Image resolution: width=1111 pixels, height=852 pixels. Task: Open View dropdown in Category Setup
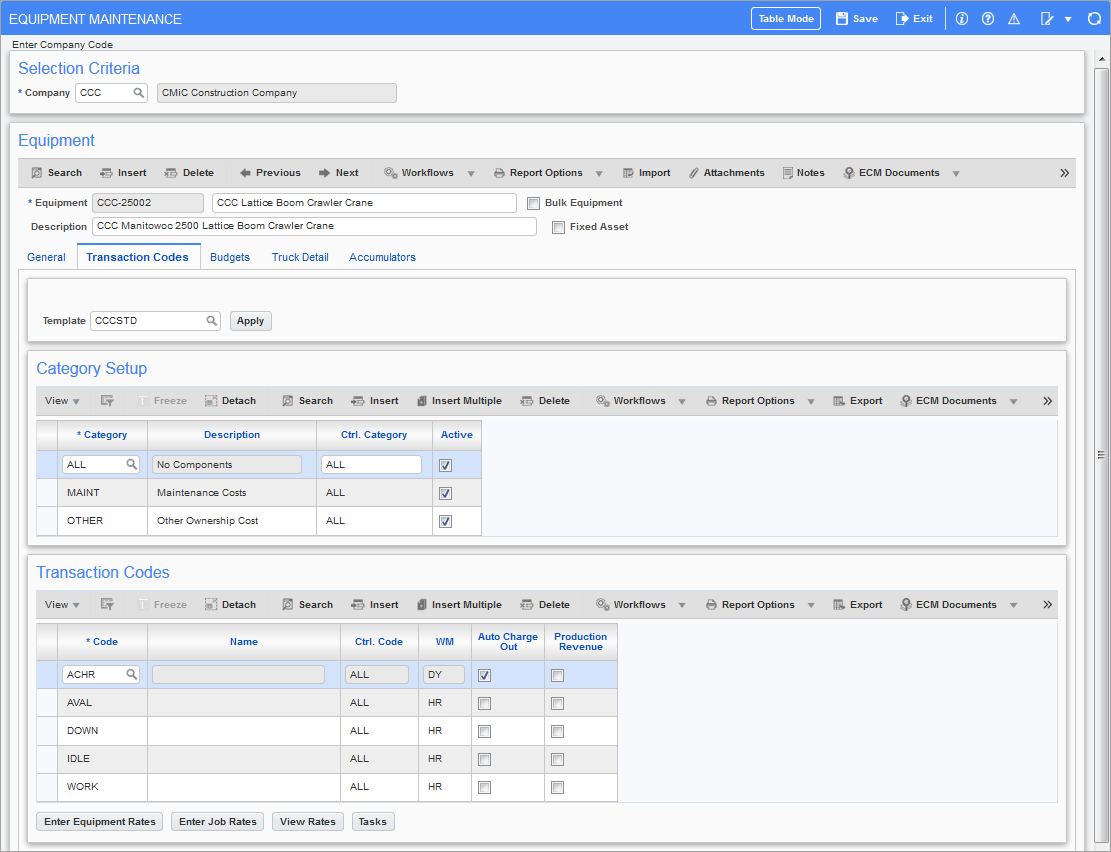(x=62, y=401)
